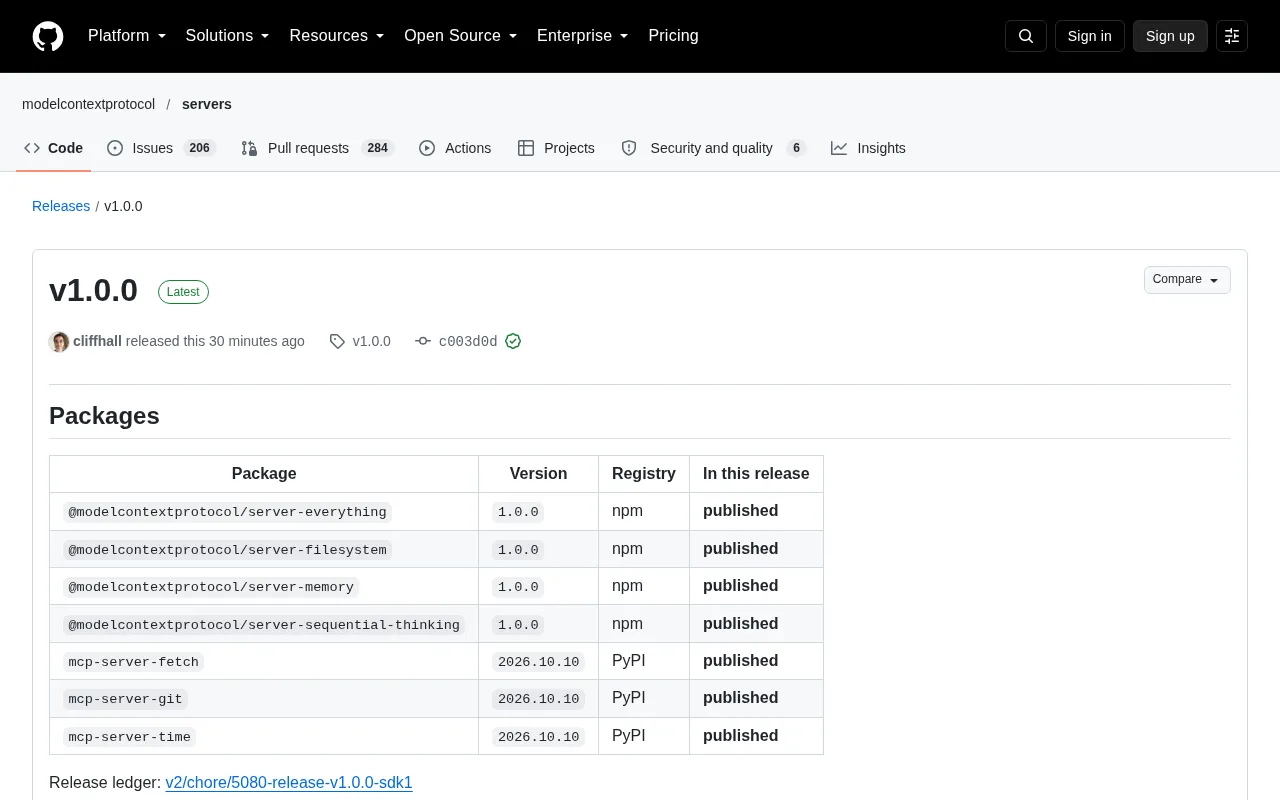Image resolution: width=1280 pixels, height=800 pixels.
Task: Select the @modelcontextprotocol/server-filesystem package name
Action: [x=227, y=550]
